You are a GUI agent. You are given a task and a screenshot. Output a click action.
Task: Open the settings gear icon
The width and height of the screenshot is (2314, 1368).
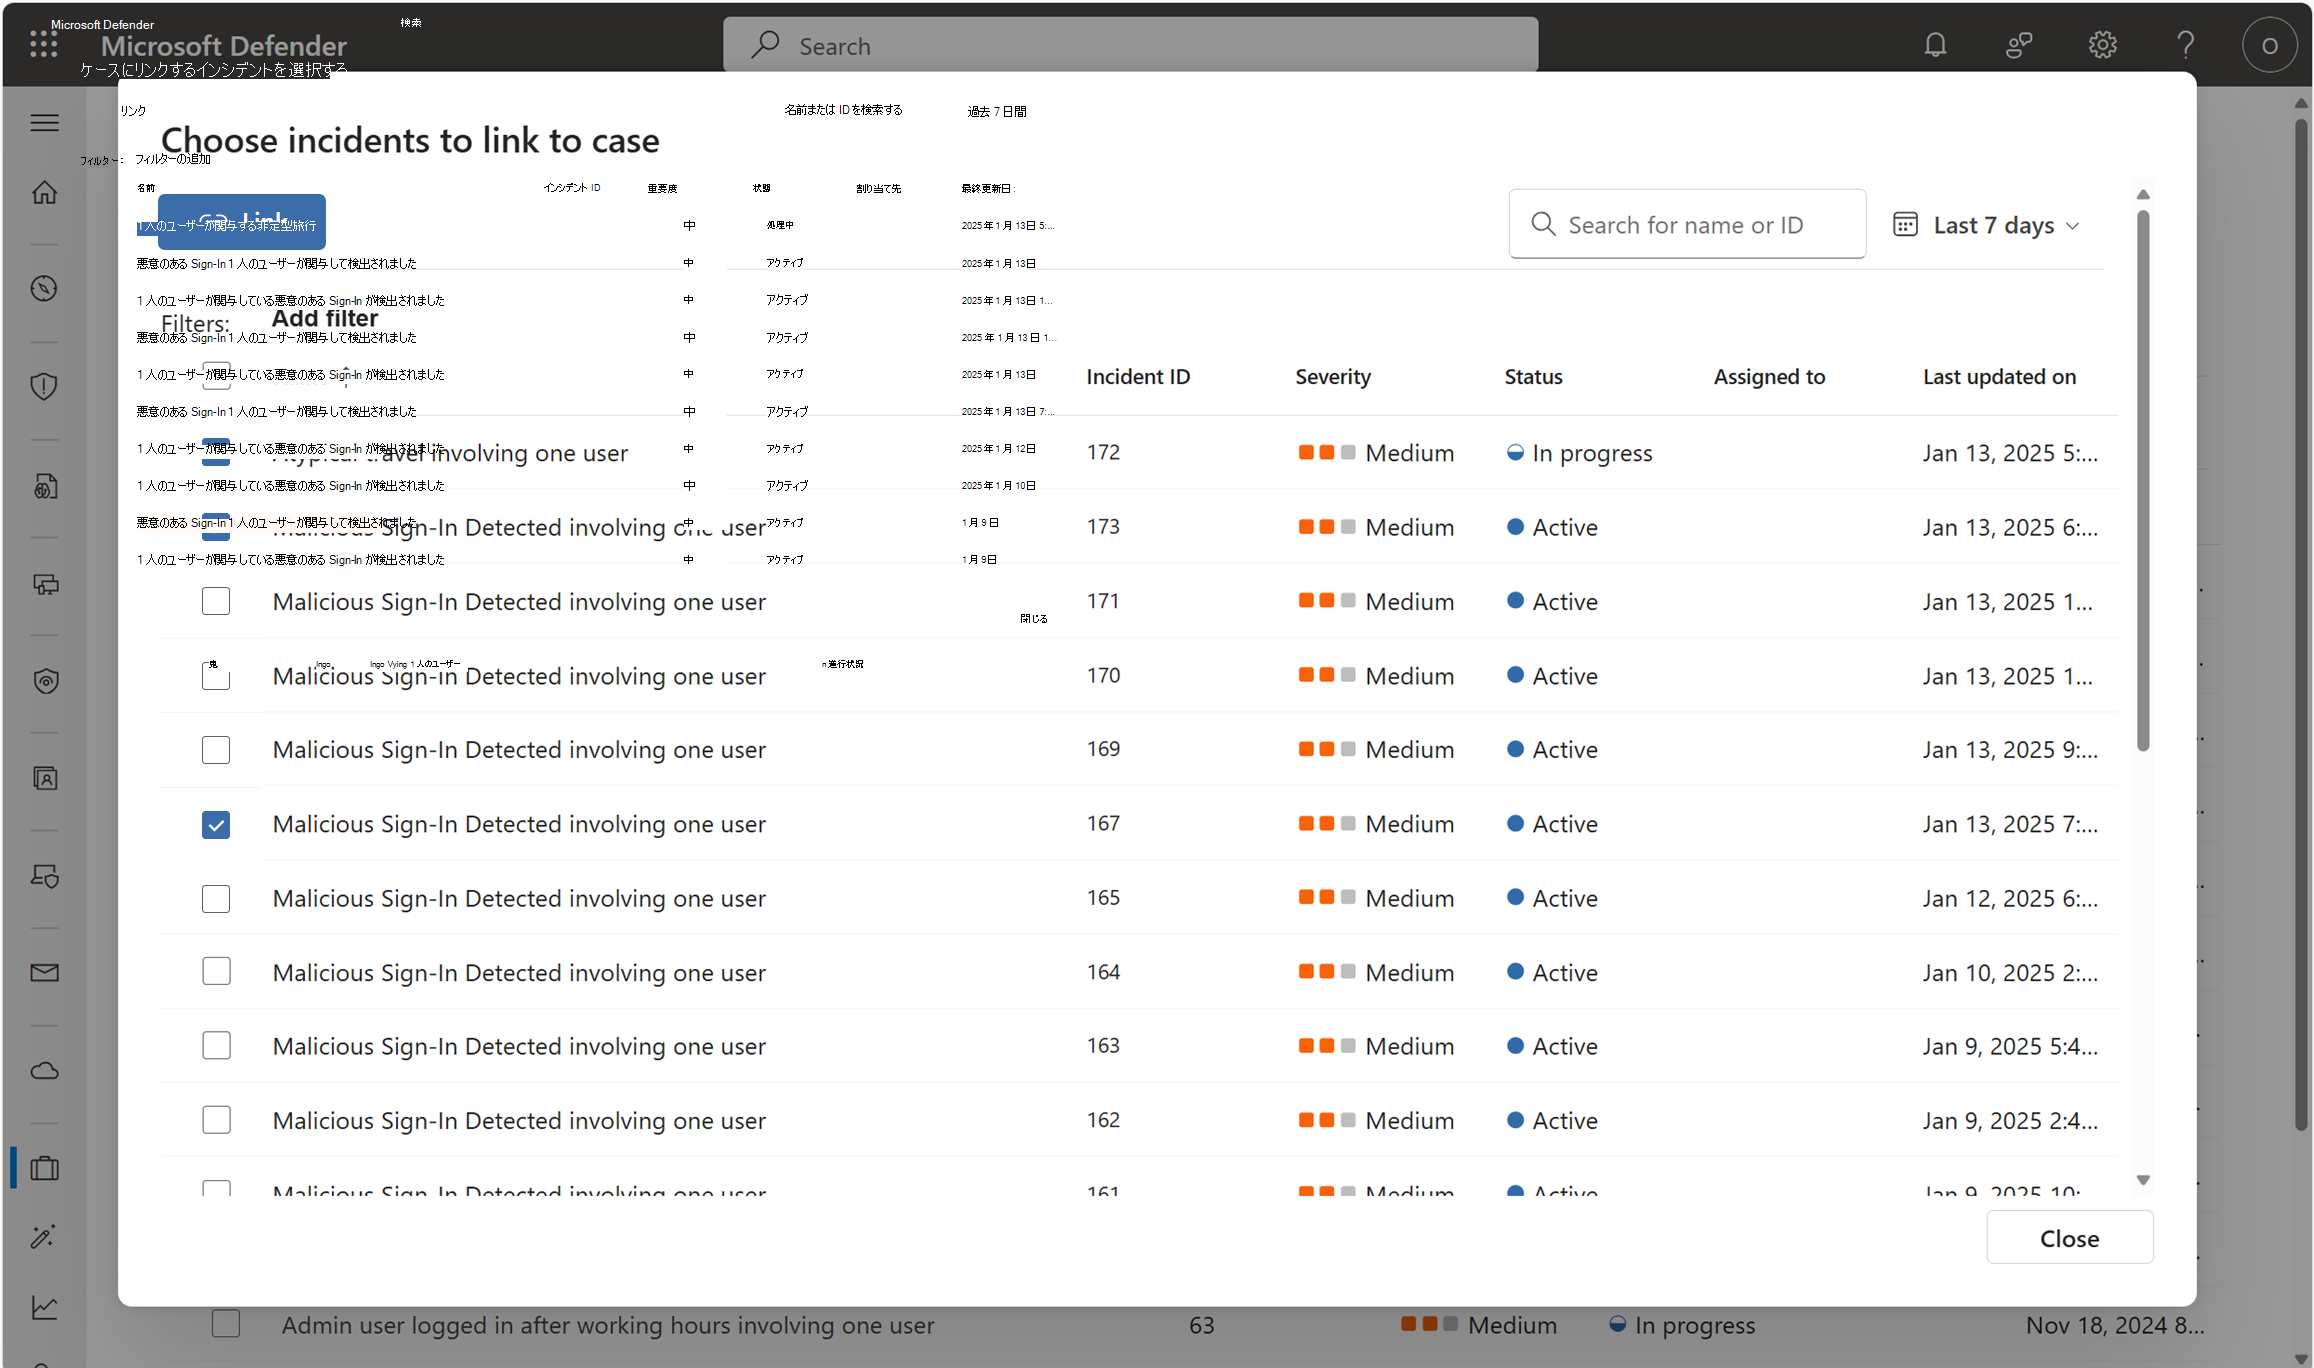pos(2102,45)
